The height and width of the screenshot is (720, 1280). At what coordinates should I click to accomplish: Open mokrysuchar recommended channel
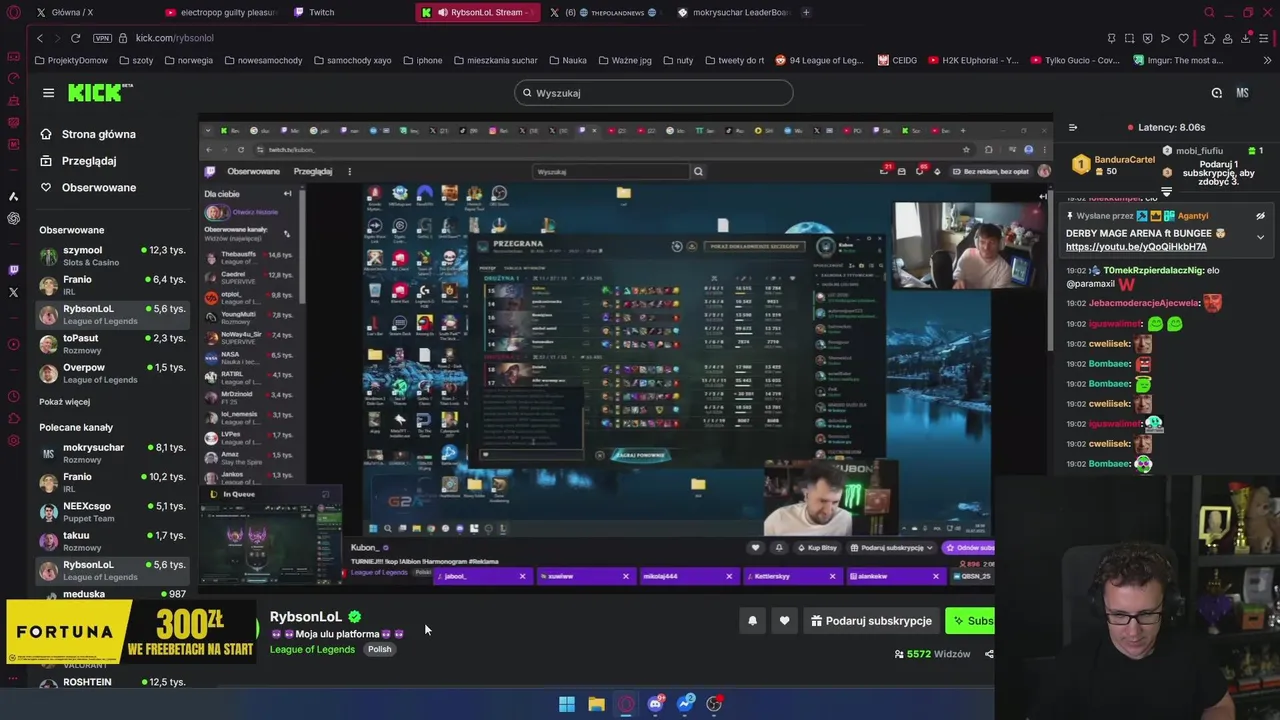pyautogui.click(x=112, y=453)
